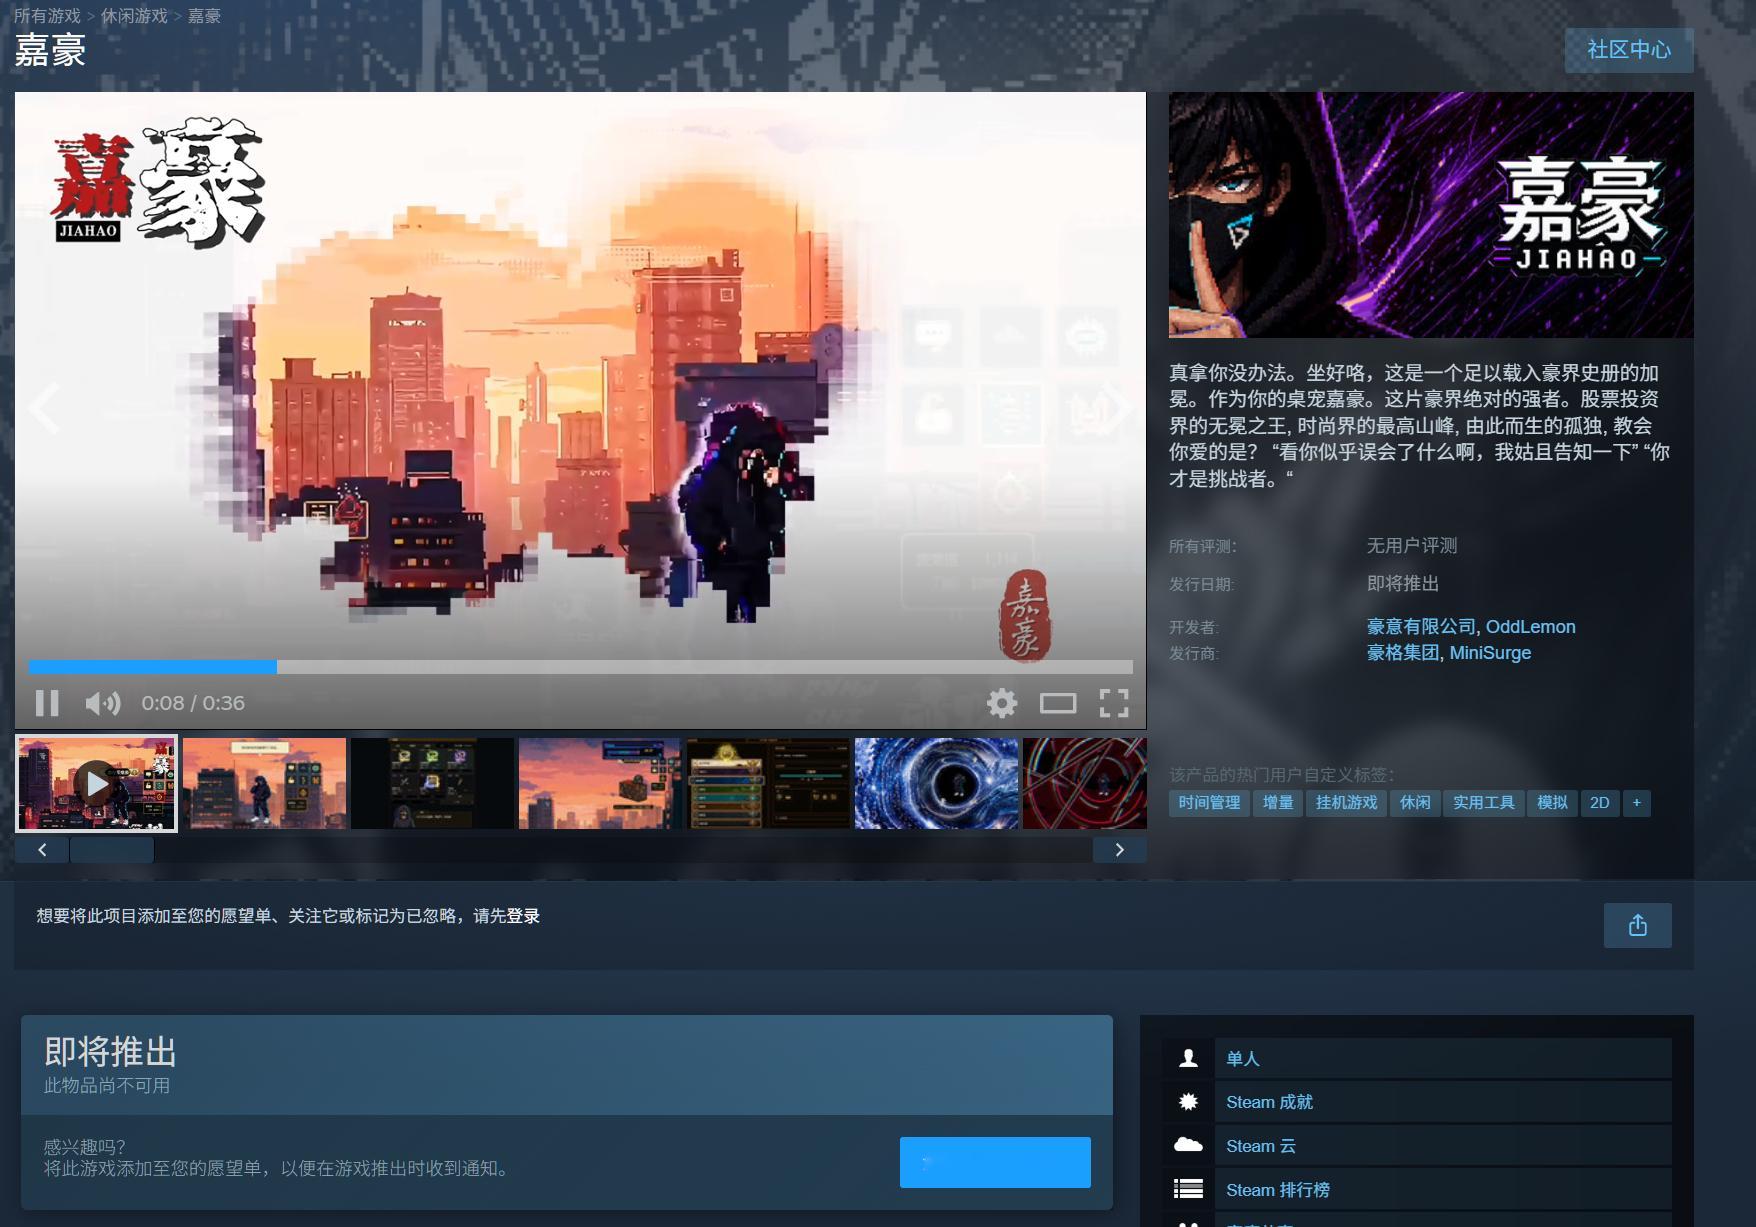The image size is (1756, 1227).
Task: Select the 时间管理 tag
Action: coord(1209,803)
